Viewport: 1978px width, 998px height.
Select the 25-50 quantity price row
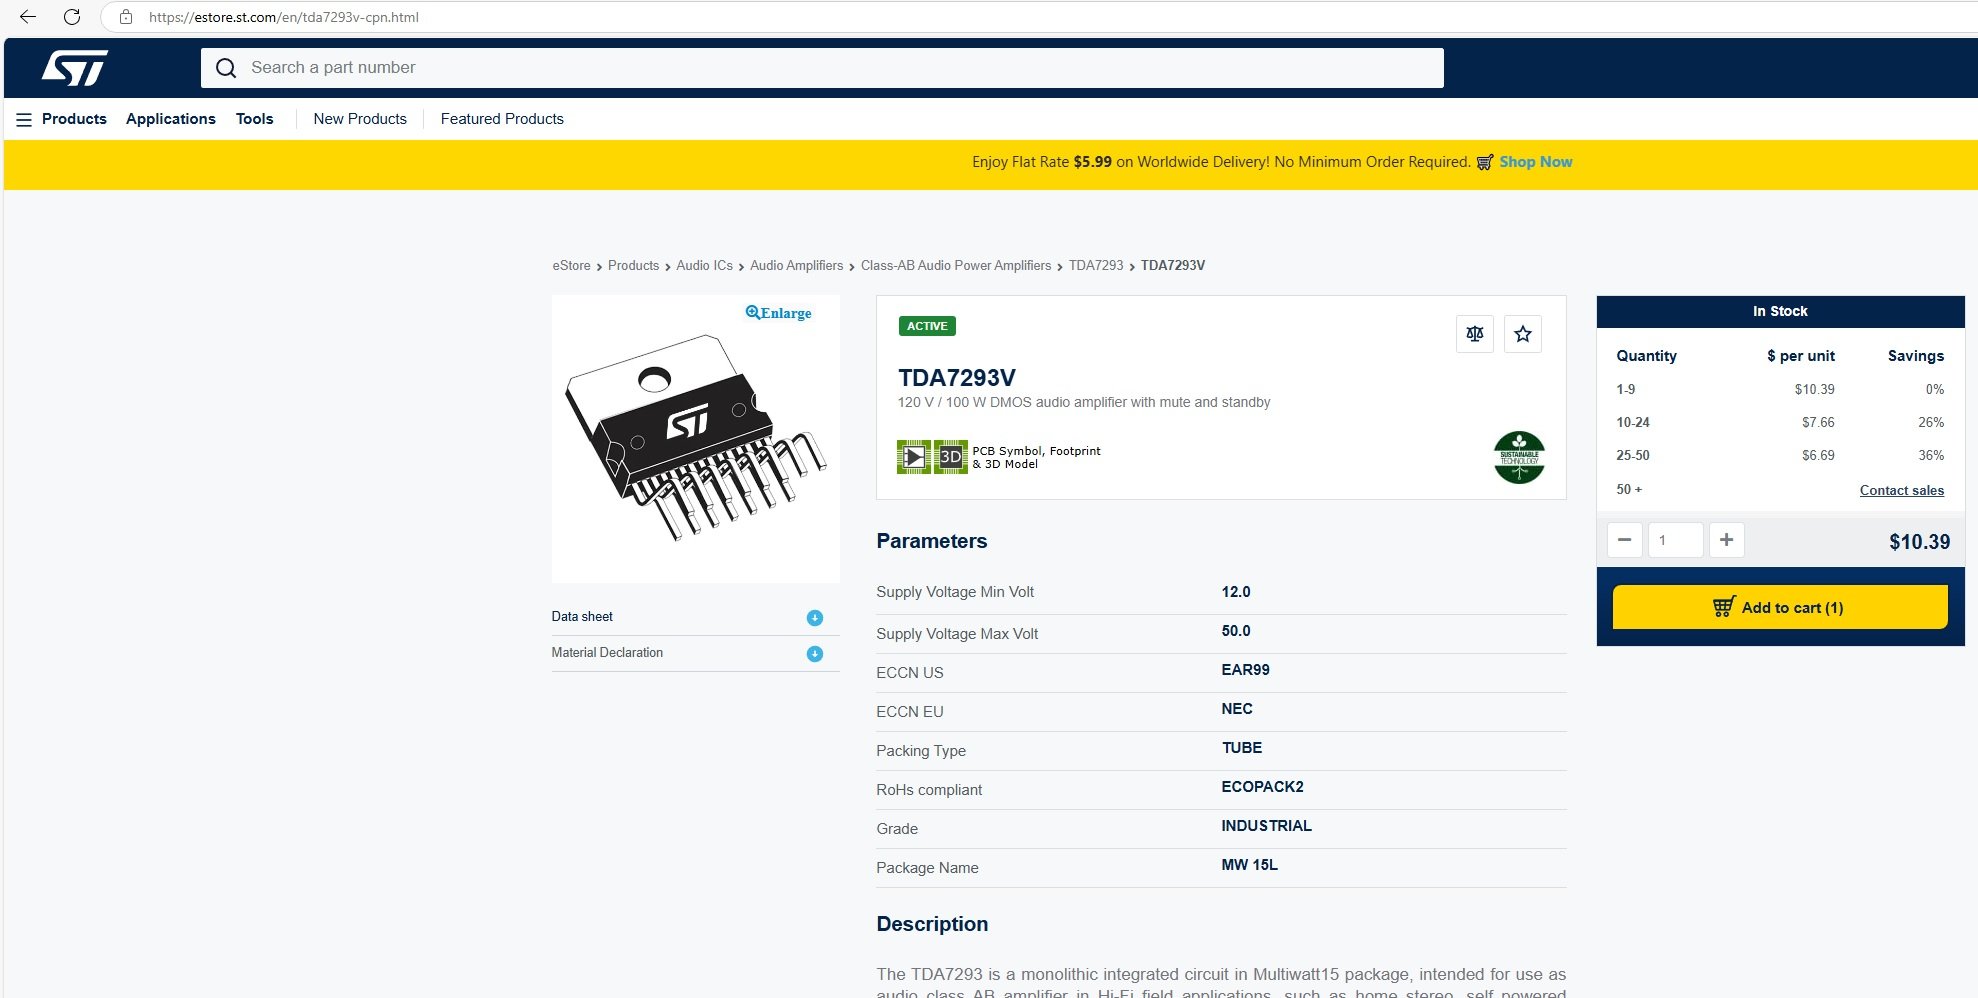tap(1780, 455)
